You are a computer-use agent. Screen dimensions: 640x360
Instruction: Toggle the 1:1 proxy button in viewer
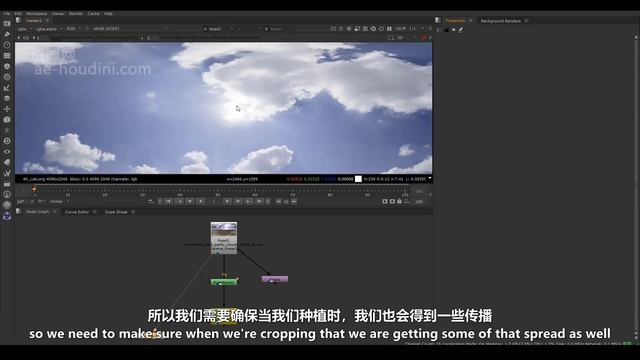[413, 29]
